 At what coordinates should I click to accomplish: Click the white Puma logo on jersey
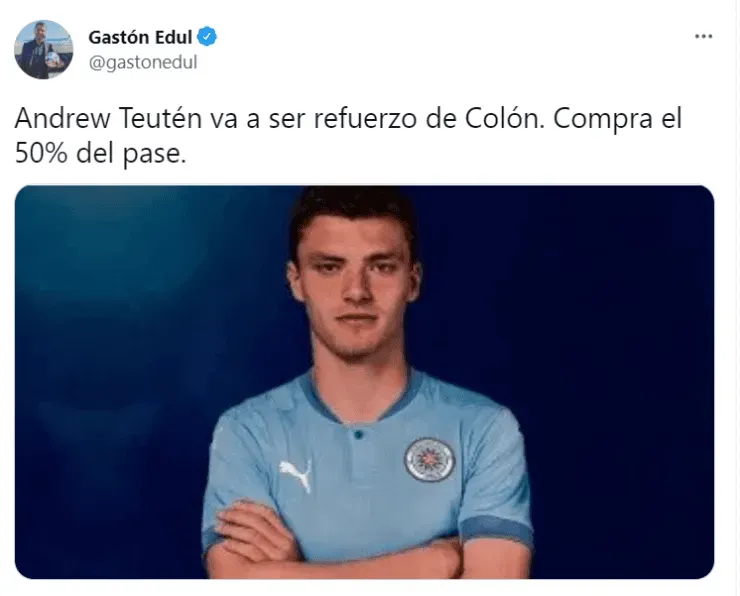pos(296,475)
